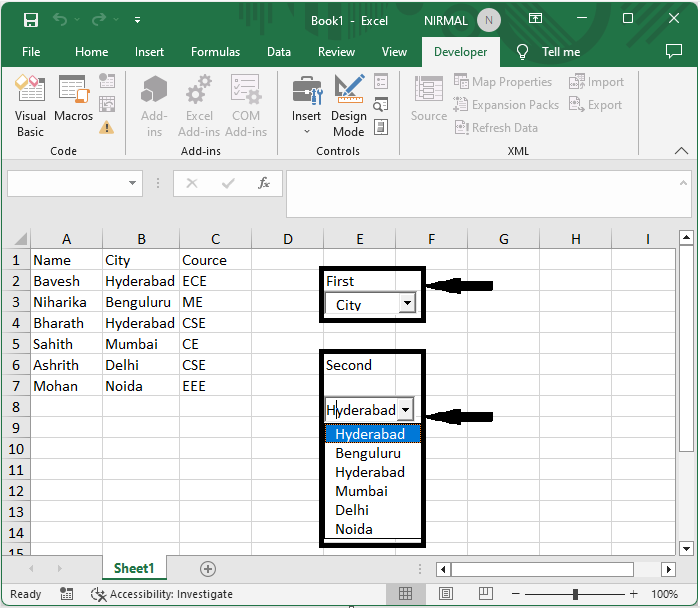Image resolution: width=700 pixels, height=608 pixels.
Task: Toggle Design Mode
Action: point(349,106)
